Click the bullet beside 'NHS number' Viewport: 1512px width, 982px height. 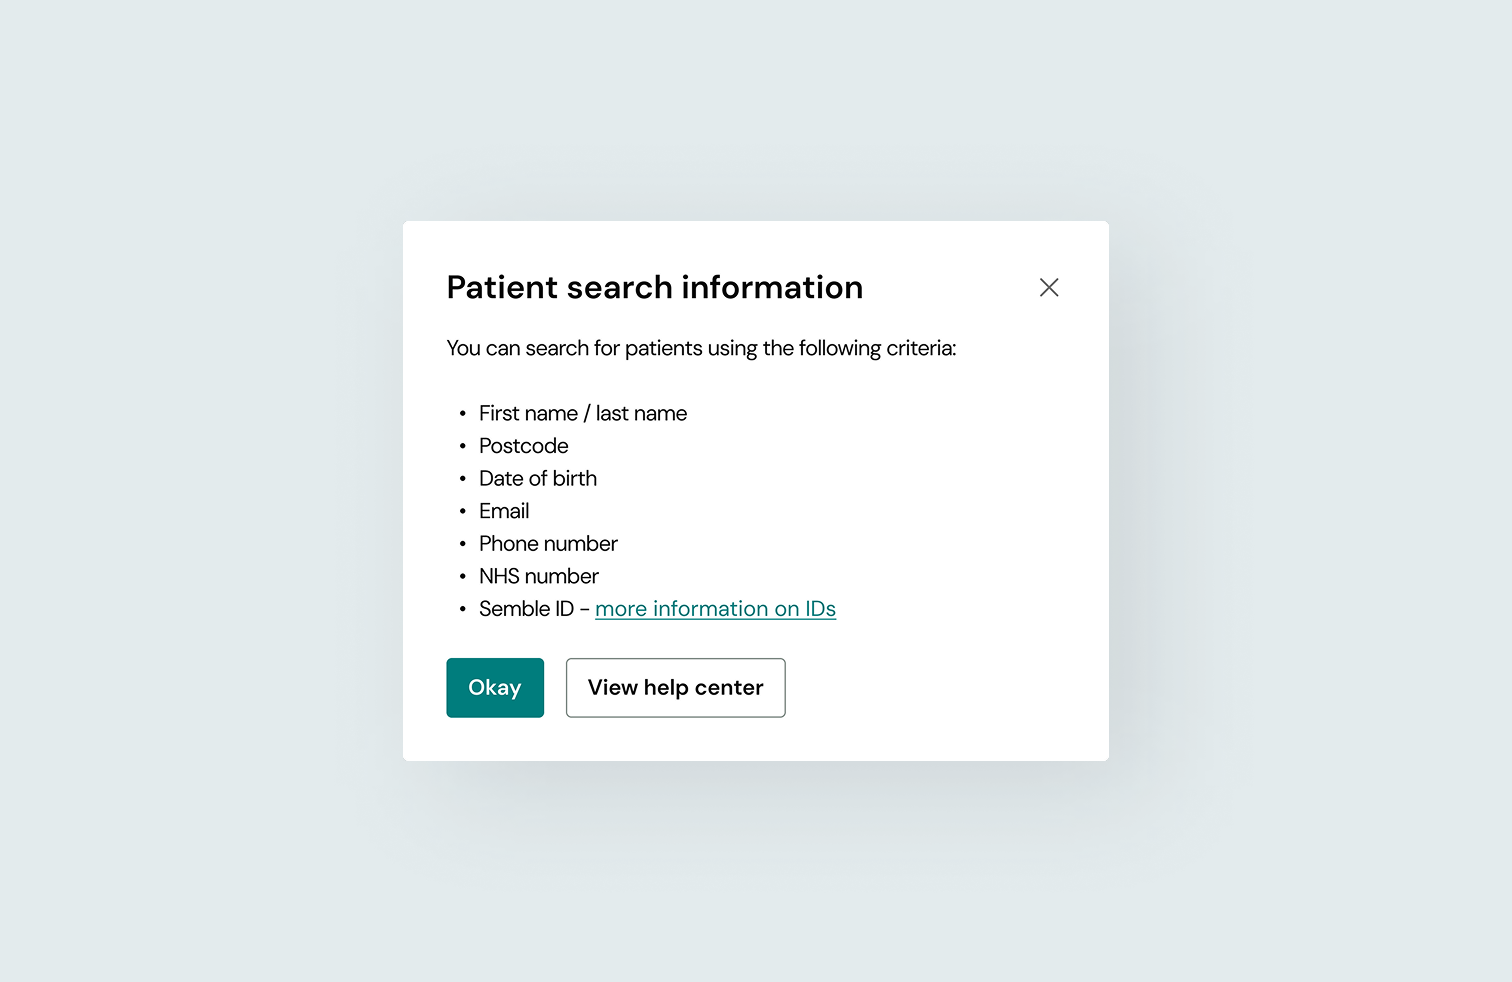pyautogui.click(x=463, y=576)
